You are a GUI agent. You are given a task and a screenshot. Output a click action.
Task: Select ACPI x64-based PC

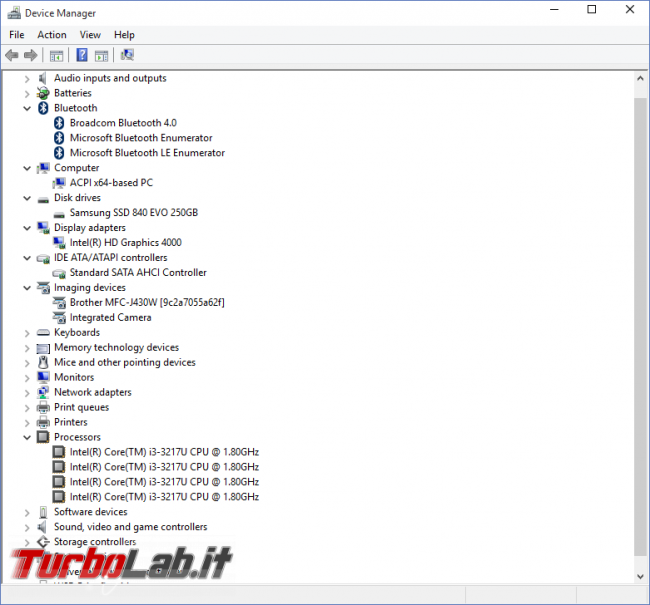111,182
